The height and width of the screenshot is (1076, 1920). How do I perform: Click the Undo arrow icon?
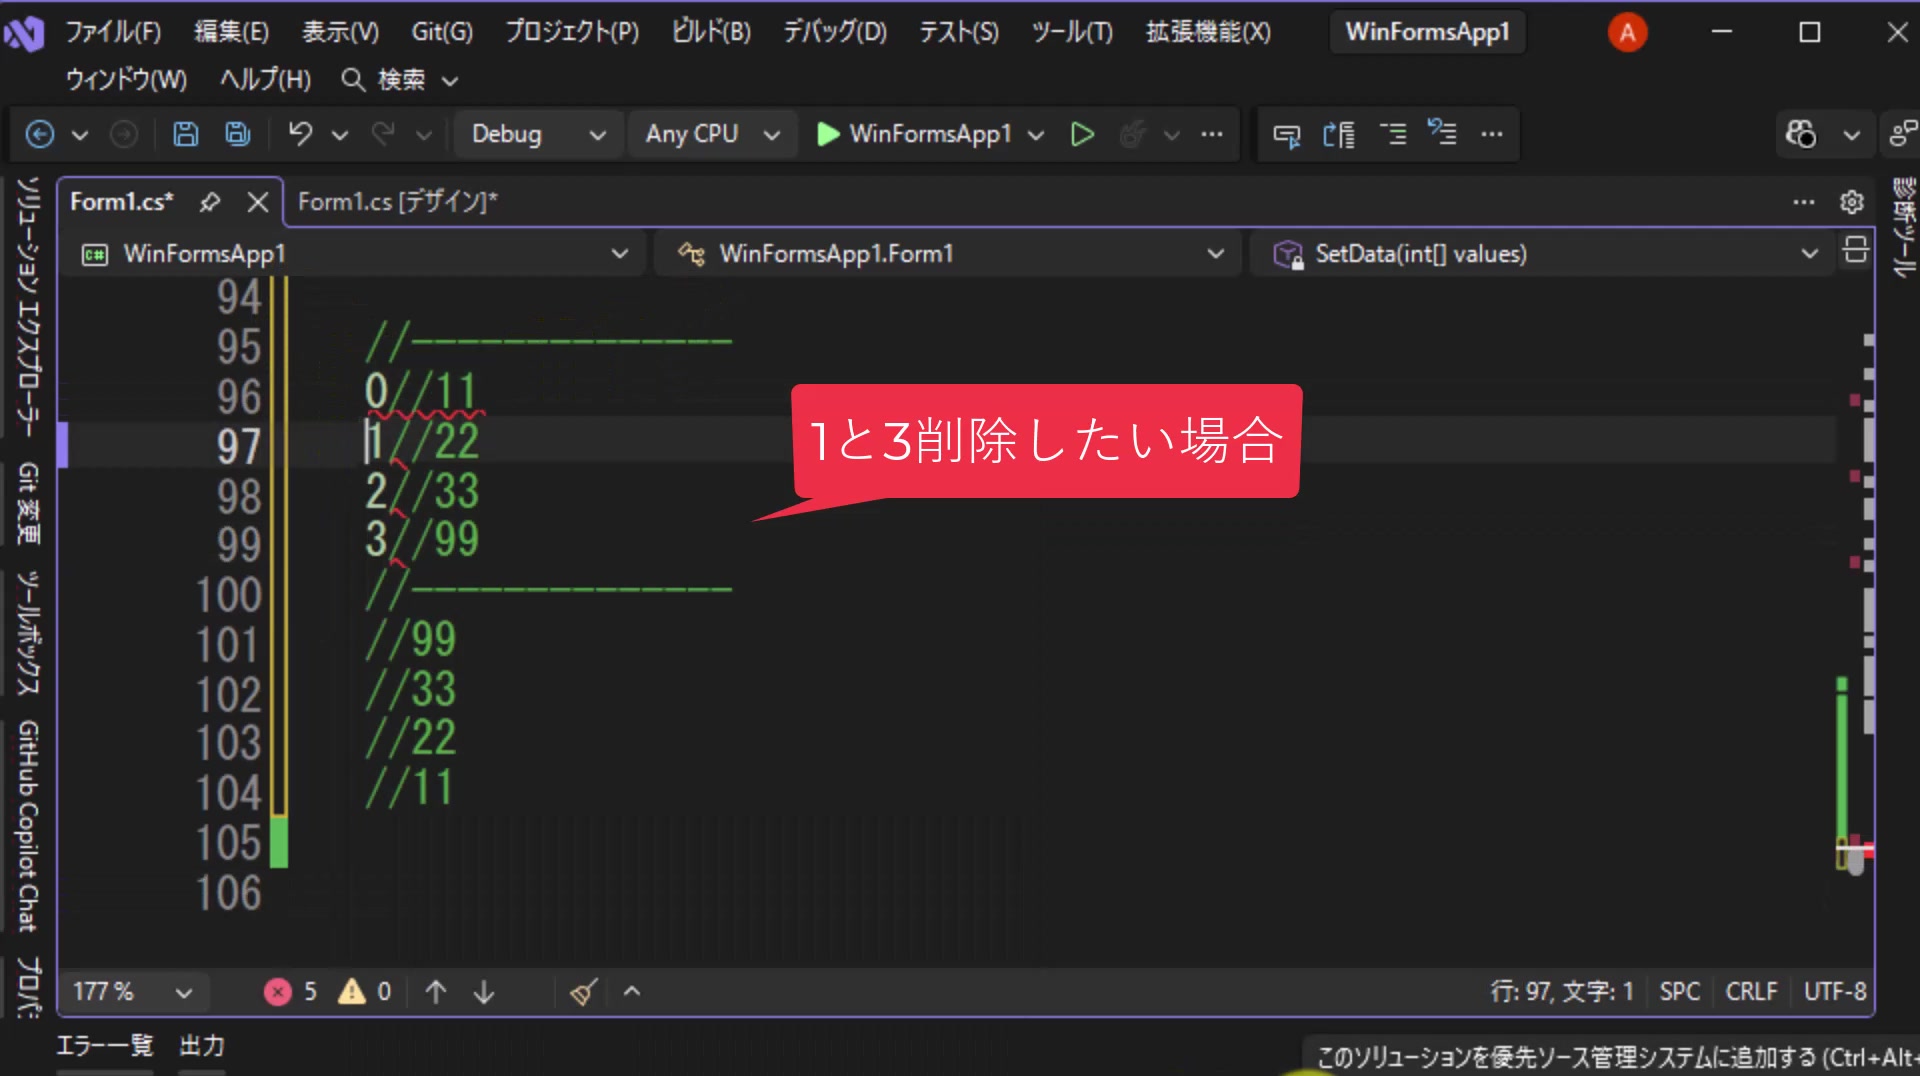[x=300, y=134]
